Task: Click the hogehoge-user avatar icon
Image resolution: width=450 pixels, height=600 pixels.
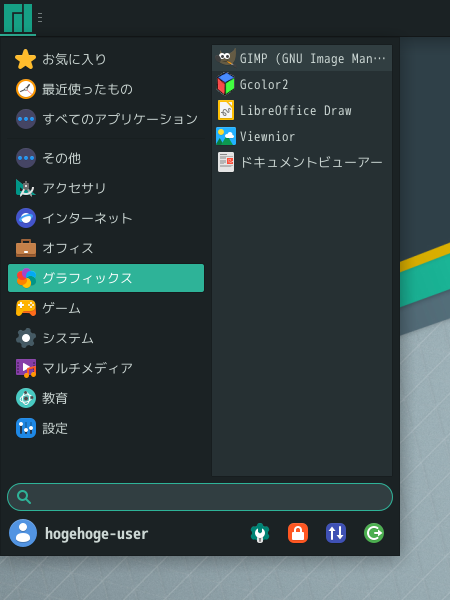Action: coord(23,533)
